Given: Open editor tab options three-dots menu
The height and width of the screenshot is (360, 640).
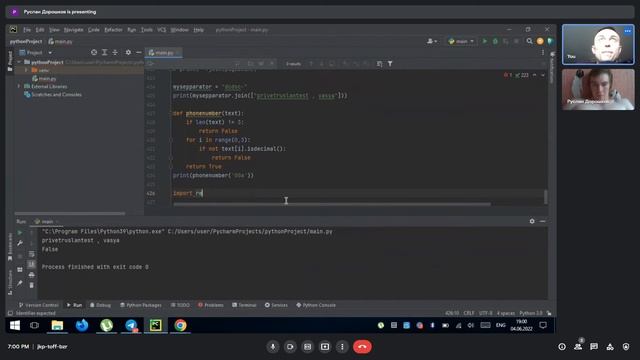Looking at the screenshot, I should pos(543,52).
